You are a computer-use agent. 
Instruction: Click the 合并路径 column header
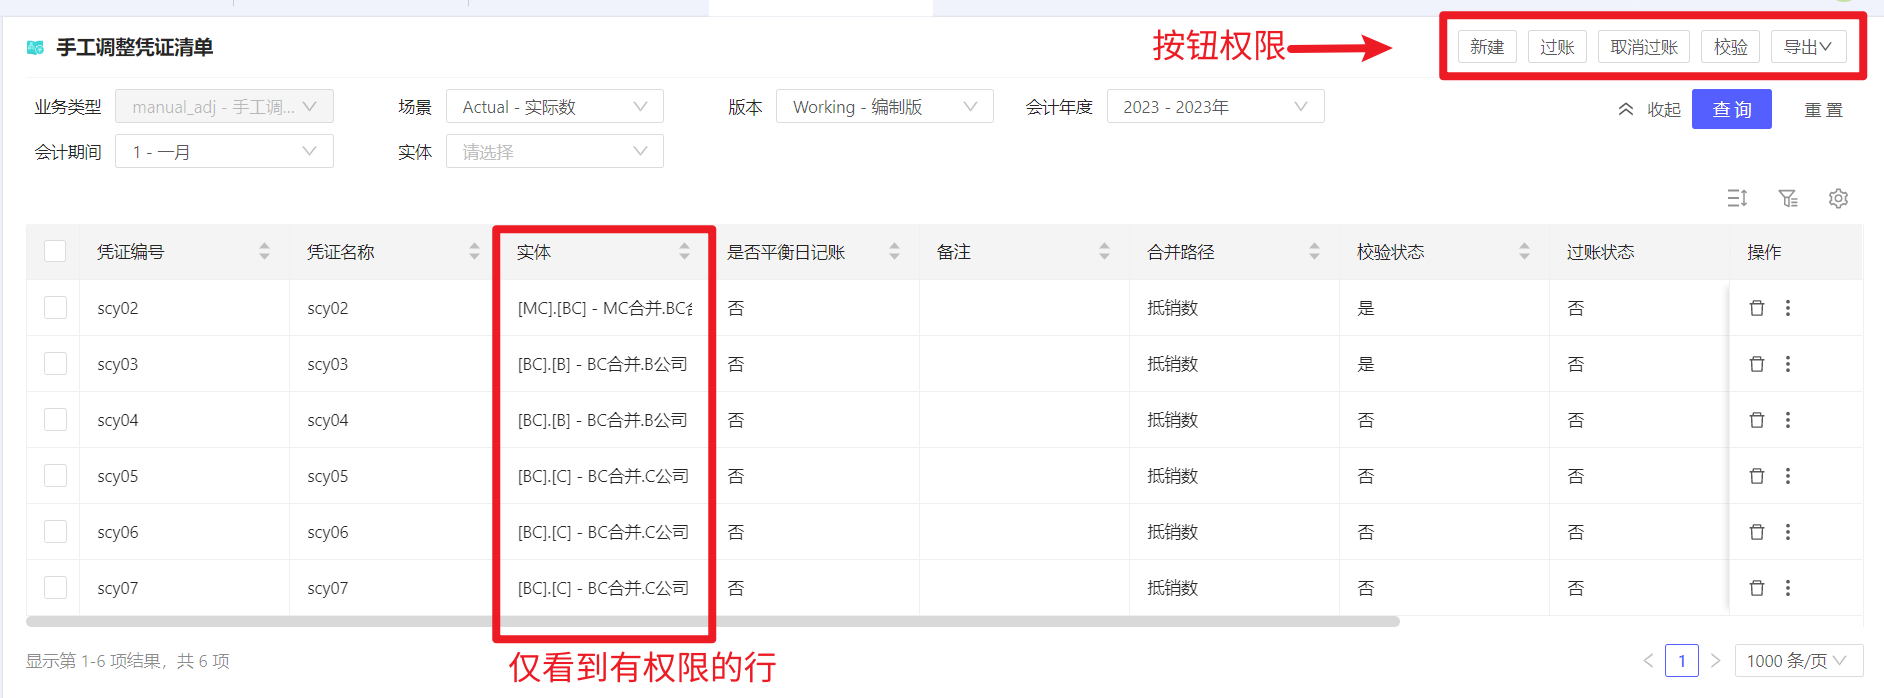1181,252
